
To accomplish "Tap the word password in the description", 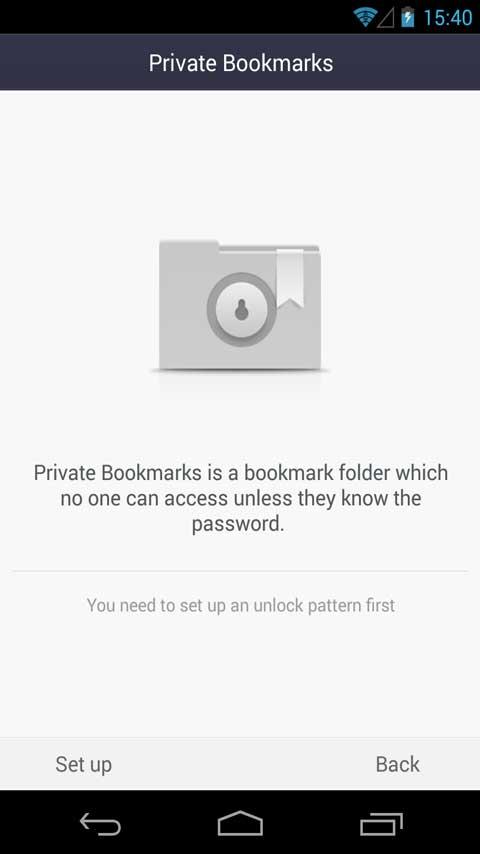I will [237, 524].
